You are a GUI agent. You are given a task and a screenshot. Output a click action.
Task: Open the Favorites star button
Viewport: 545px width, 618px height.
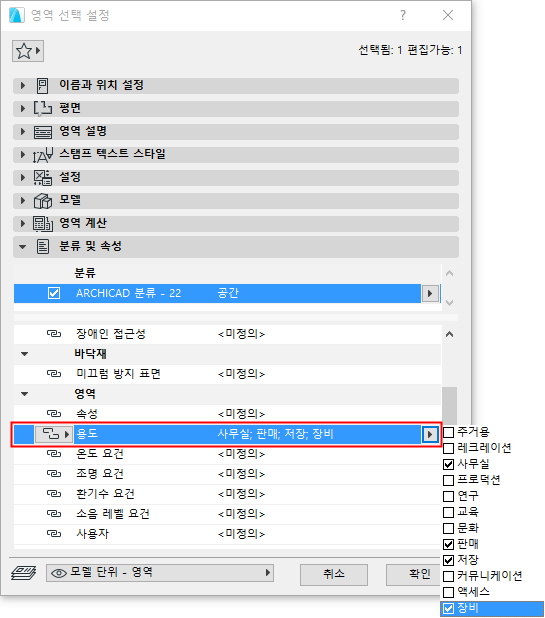[28, 51]
